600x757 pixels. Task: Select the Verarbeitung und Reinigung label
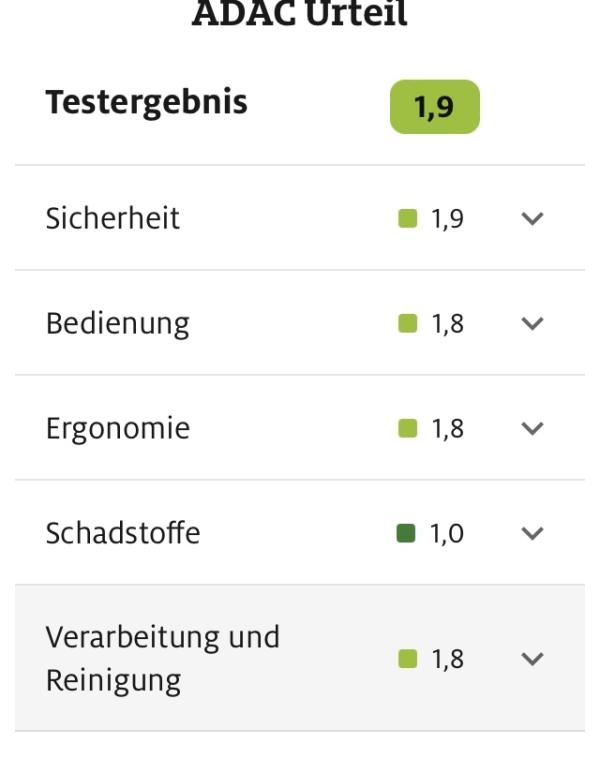162,659
